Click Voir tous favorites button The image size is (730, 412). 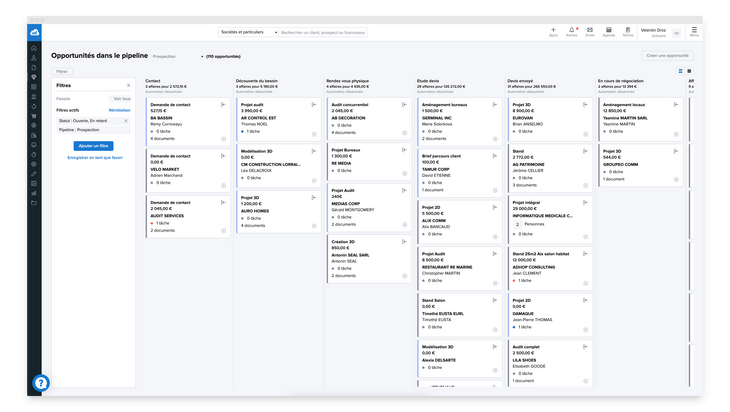coord(122,99)
